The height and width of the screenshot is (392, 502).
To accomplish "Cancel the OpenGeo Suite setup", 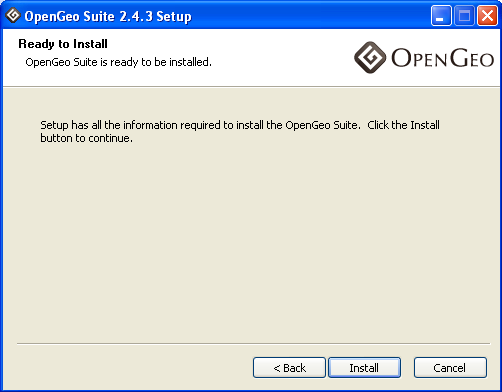I will (x=450, y=368).
